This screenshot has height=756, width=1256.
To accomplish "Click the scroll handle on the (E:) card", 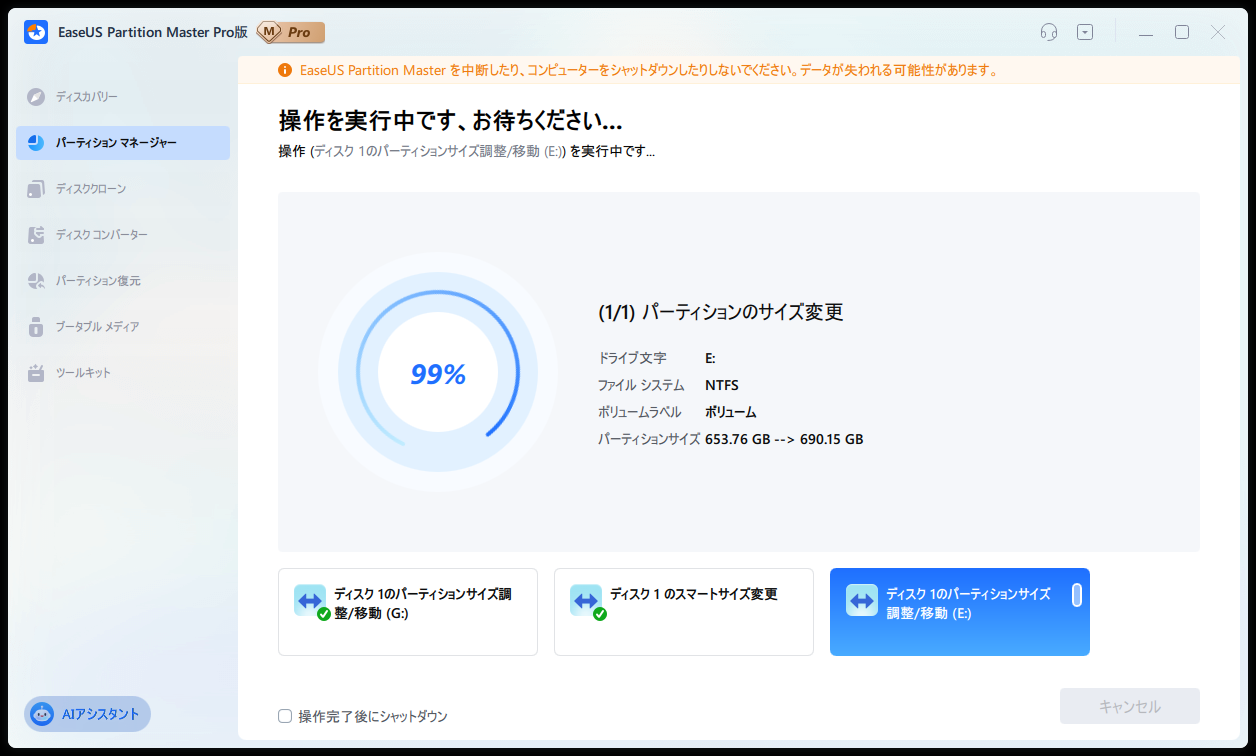I will [x=1077, y=595].
